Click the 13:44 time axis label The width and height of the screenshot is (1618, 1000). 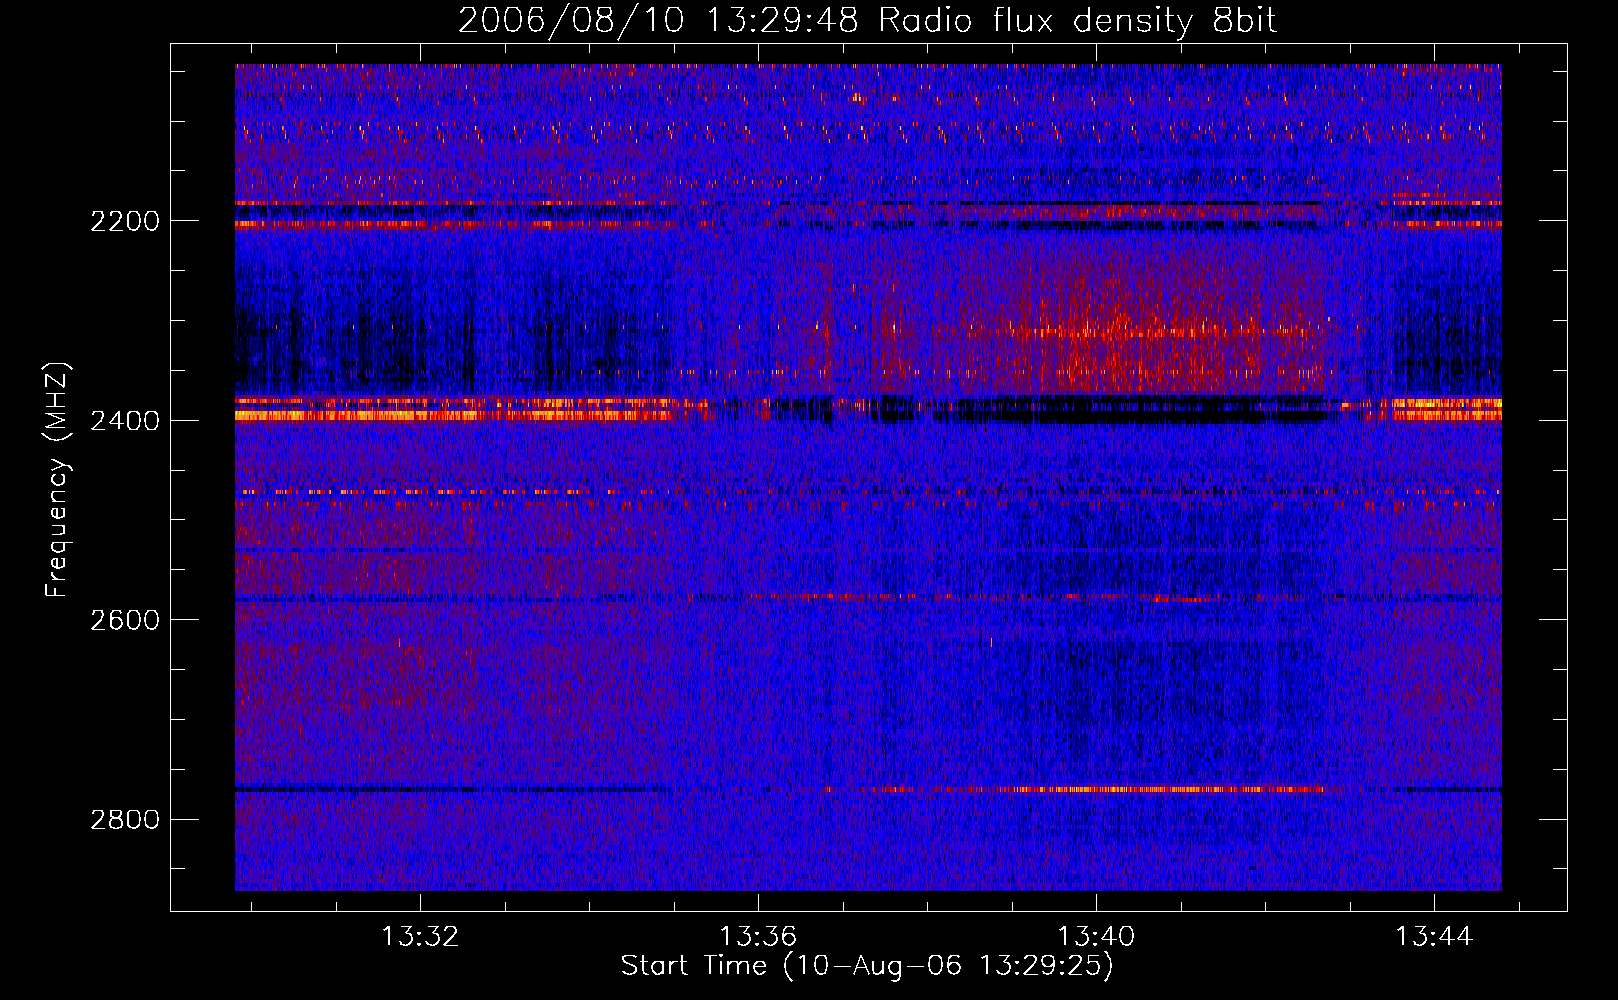[1434, 937]
